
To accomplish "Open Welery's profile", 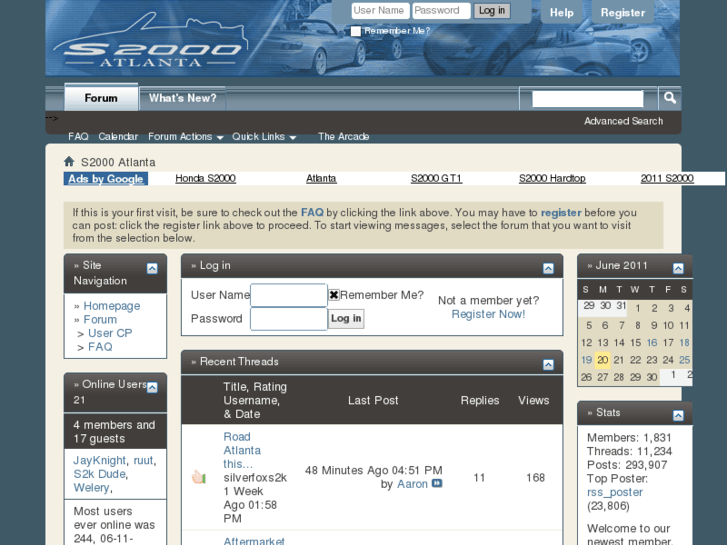I will coord(91,487).
